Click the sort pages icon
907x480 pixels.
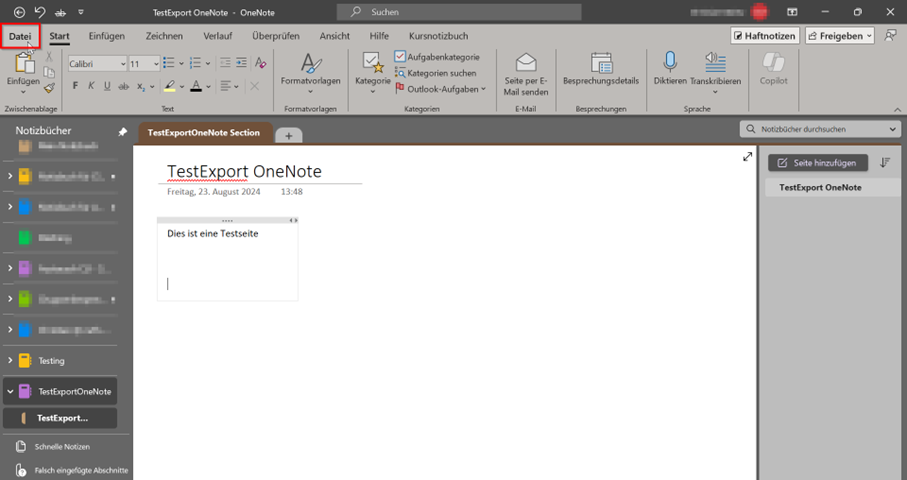click(885, 163)
